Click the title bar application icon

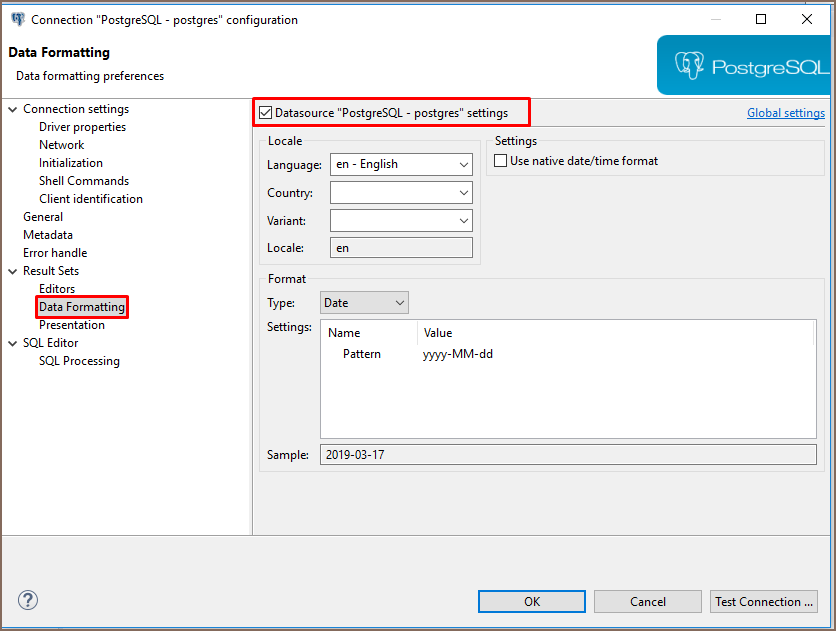(17, 19)
